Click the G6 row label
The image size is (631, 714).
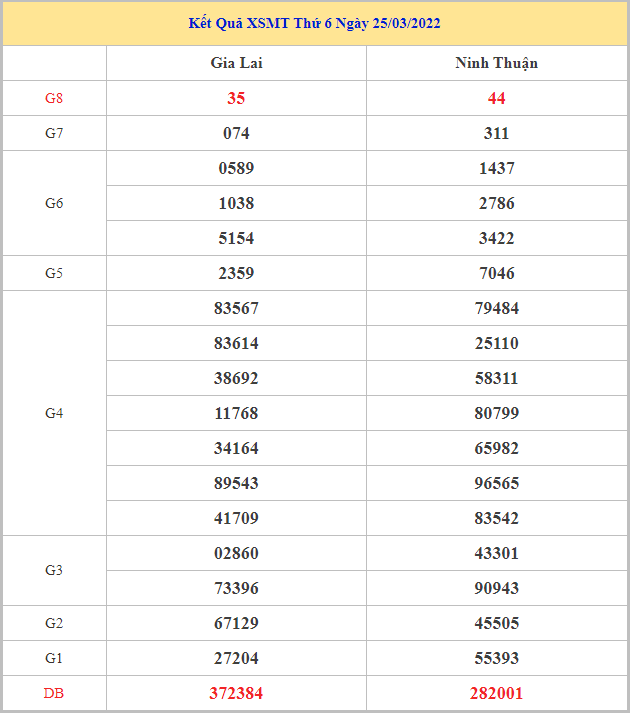tap(54, 203)
